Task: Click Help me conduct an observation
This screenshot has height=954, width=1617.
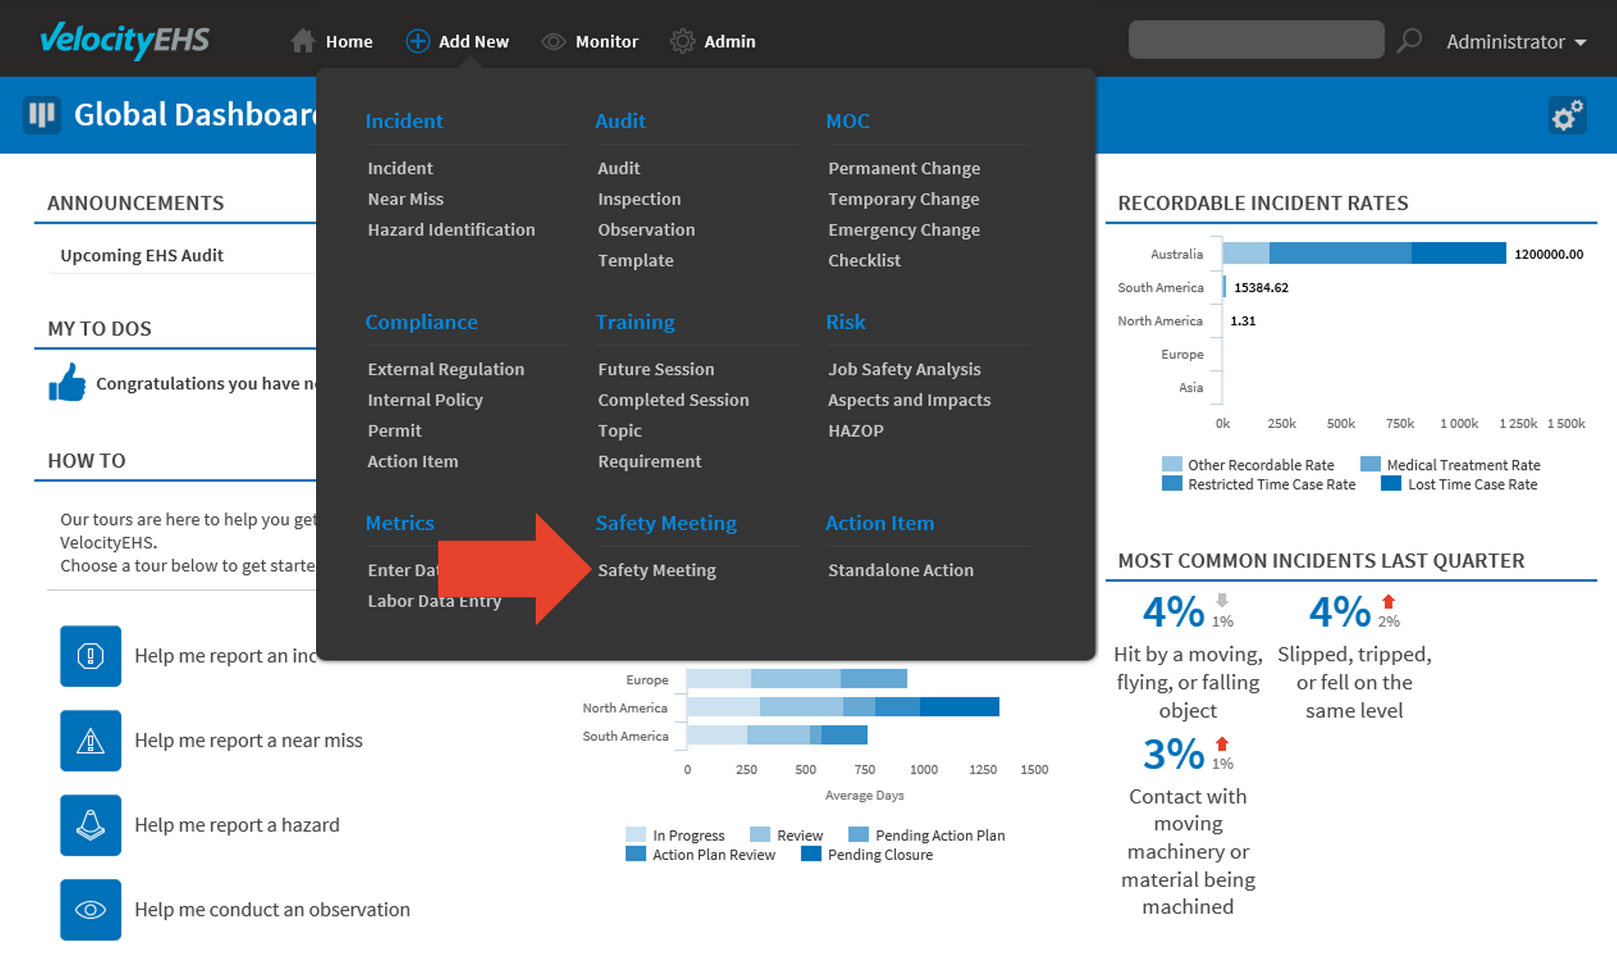Action: 272,910
